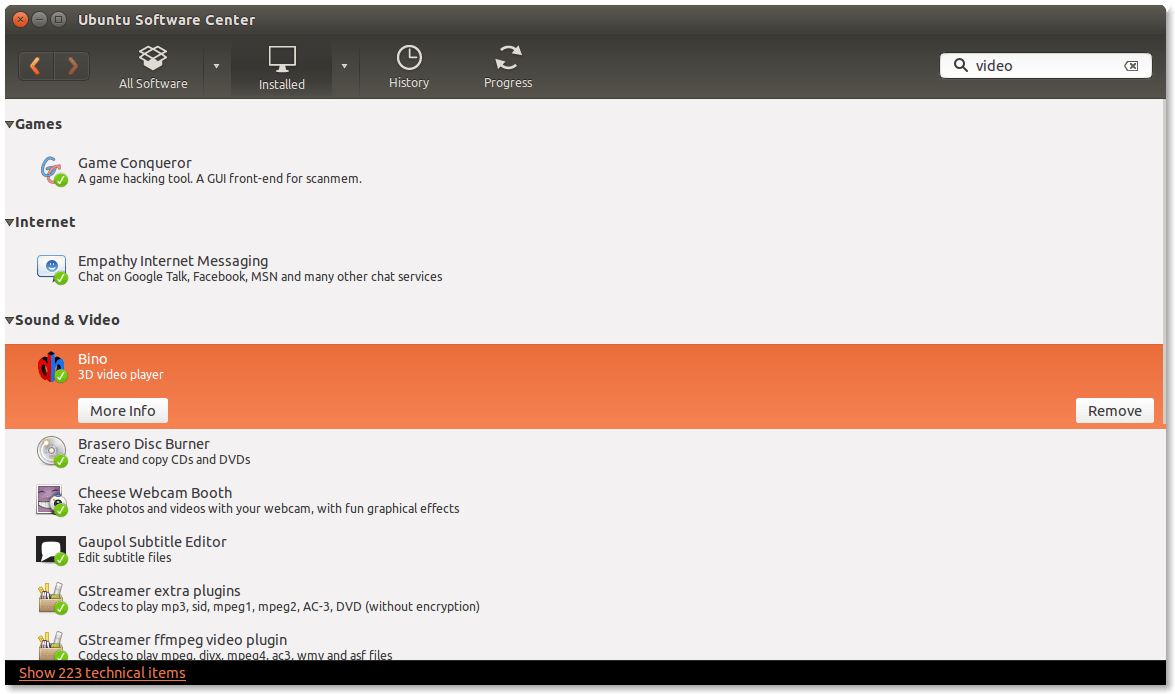This screenshot has width=1175, height=694.
Task: Select the Cheese Webcam Booth icon
Action: click(52, 501)
